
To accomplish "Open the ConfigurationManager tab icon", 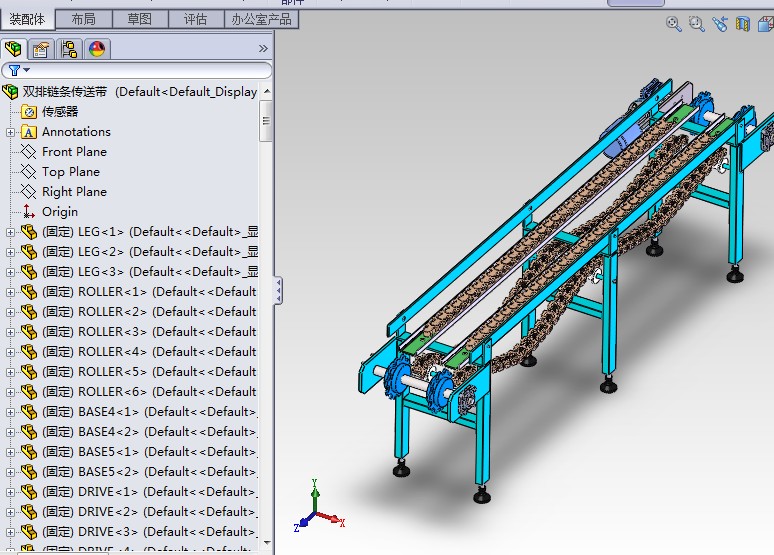I will pyautogui.click(x=69, y=49).
